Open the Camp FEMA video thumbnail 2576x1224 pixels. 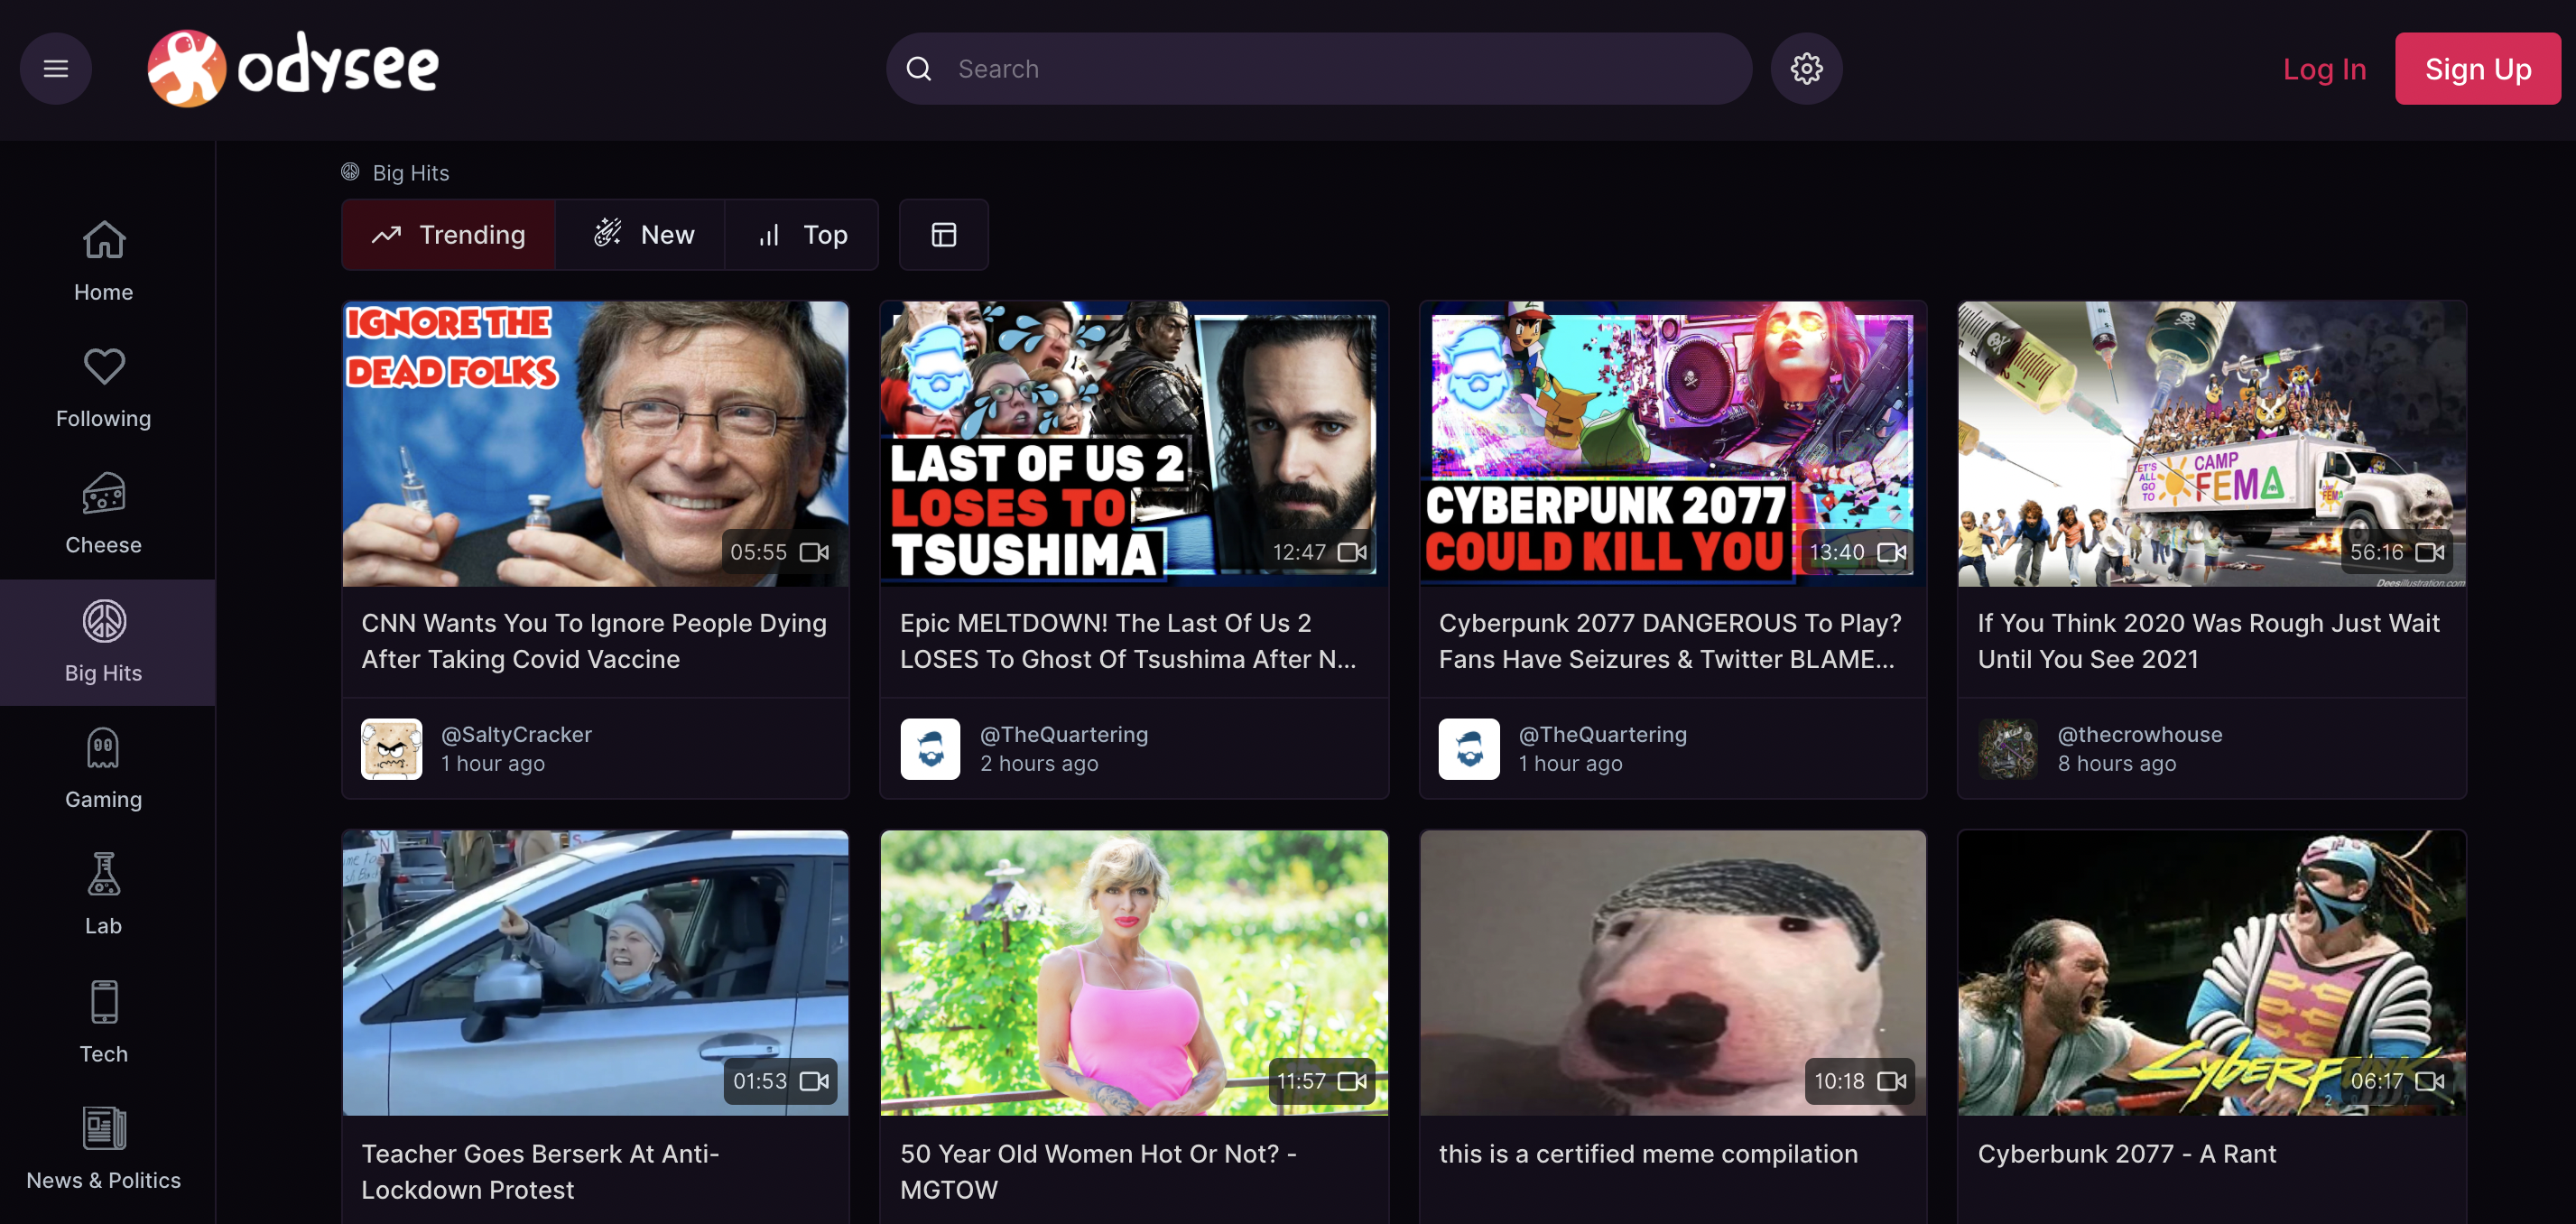(x=2212, y=444)
